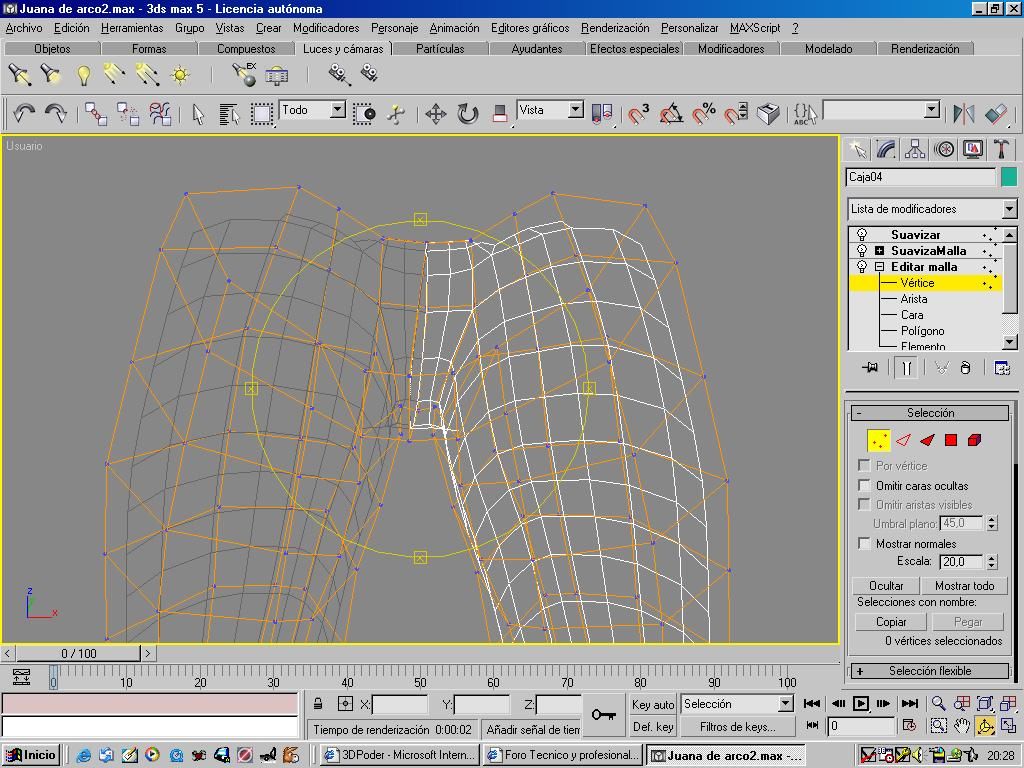Viewport: 1024px width, 768px height.
Task: Choose Polygon sub-object selection icon
Action: click(951, 440)
